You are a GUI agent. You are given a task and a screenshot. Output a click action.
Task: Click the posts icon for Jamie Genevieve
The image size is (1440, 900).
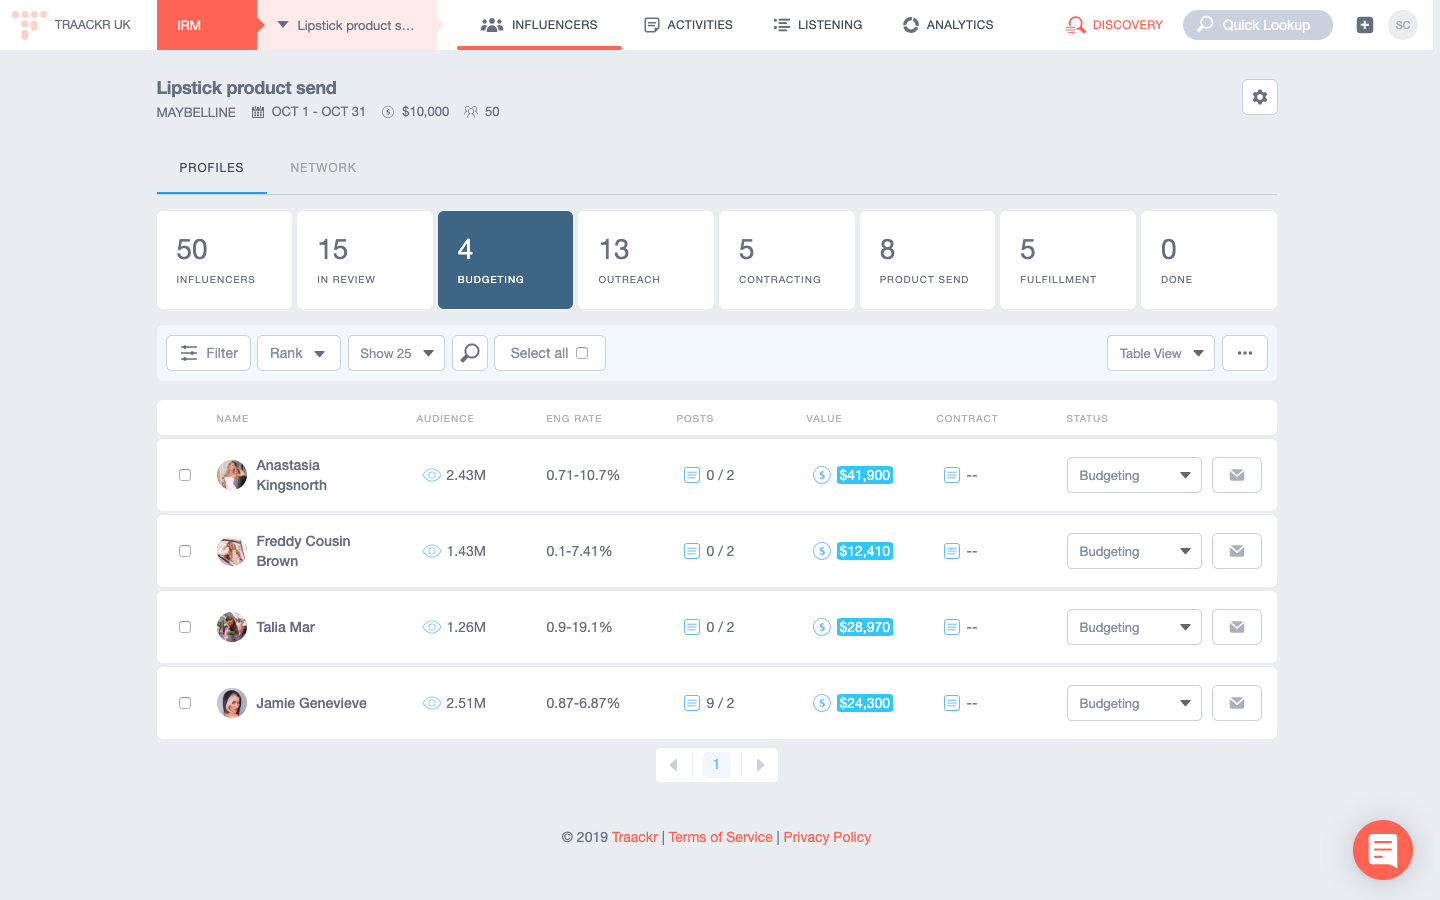point(691,703)
